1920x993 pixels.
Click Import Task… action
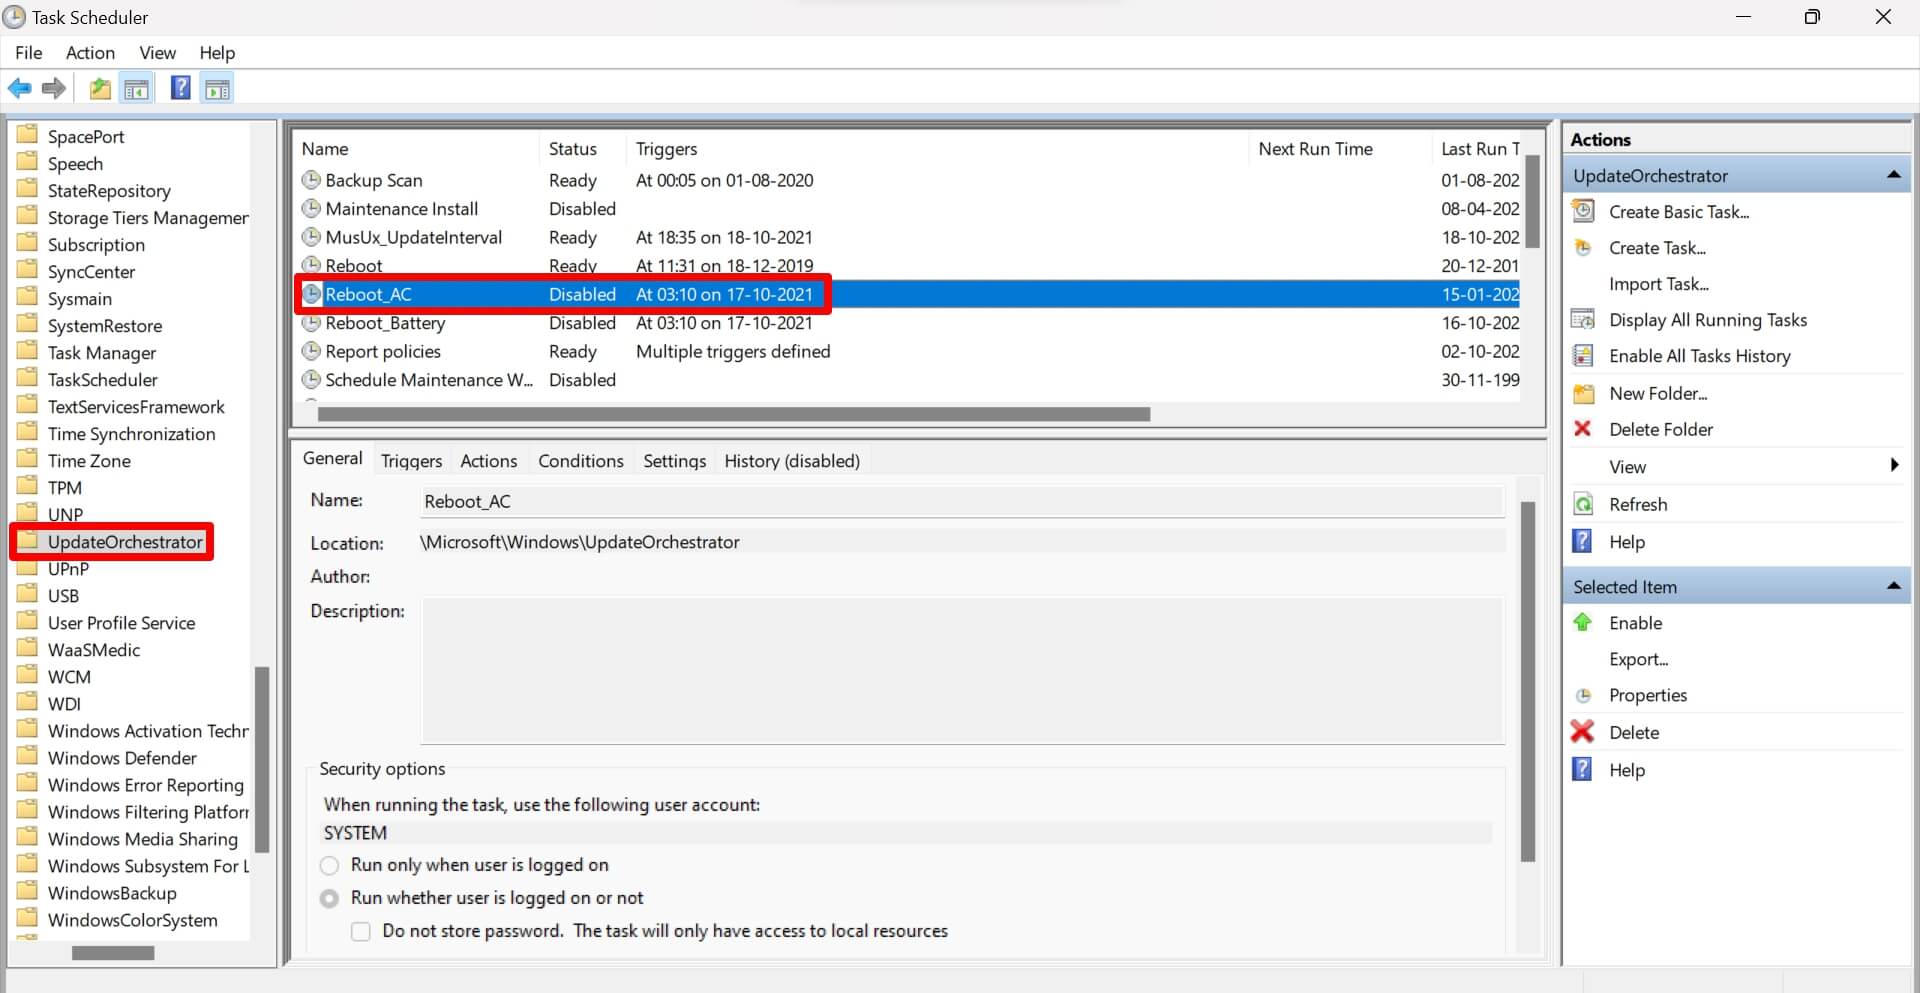tap(1659, 284)
